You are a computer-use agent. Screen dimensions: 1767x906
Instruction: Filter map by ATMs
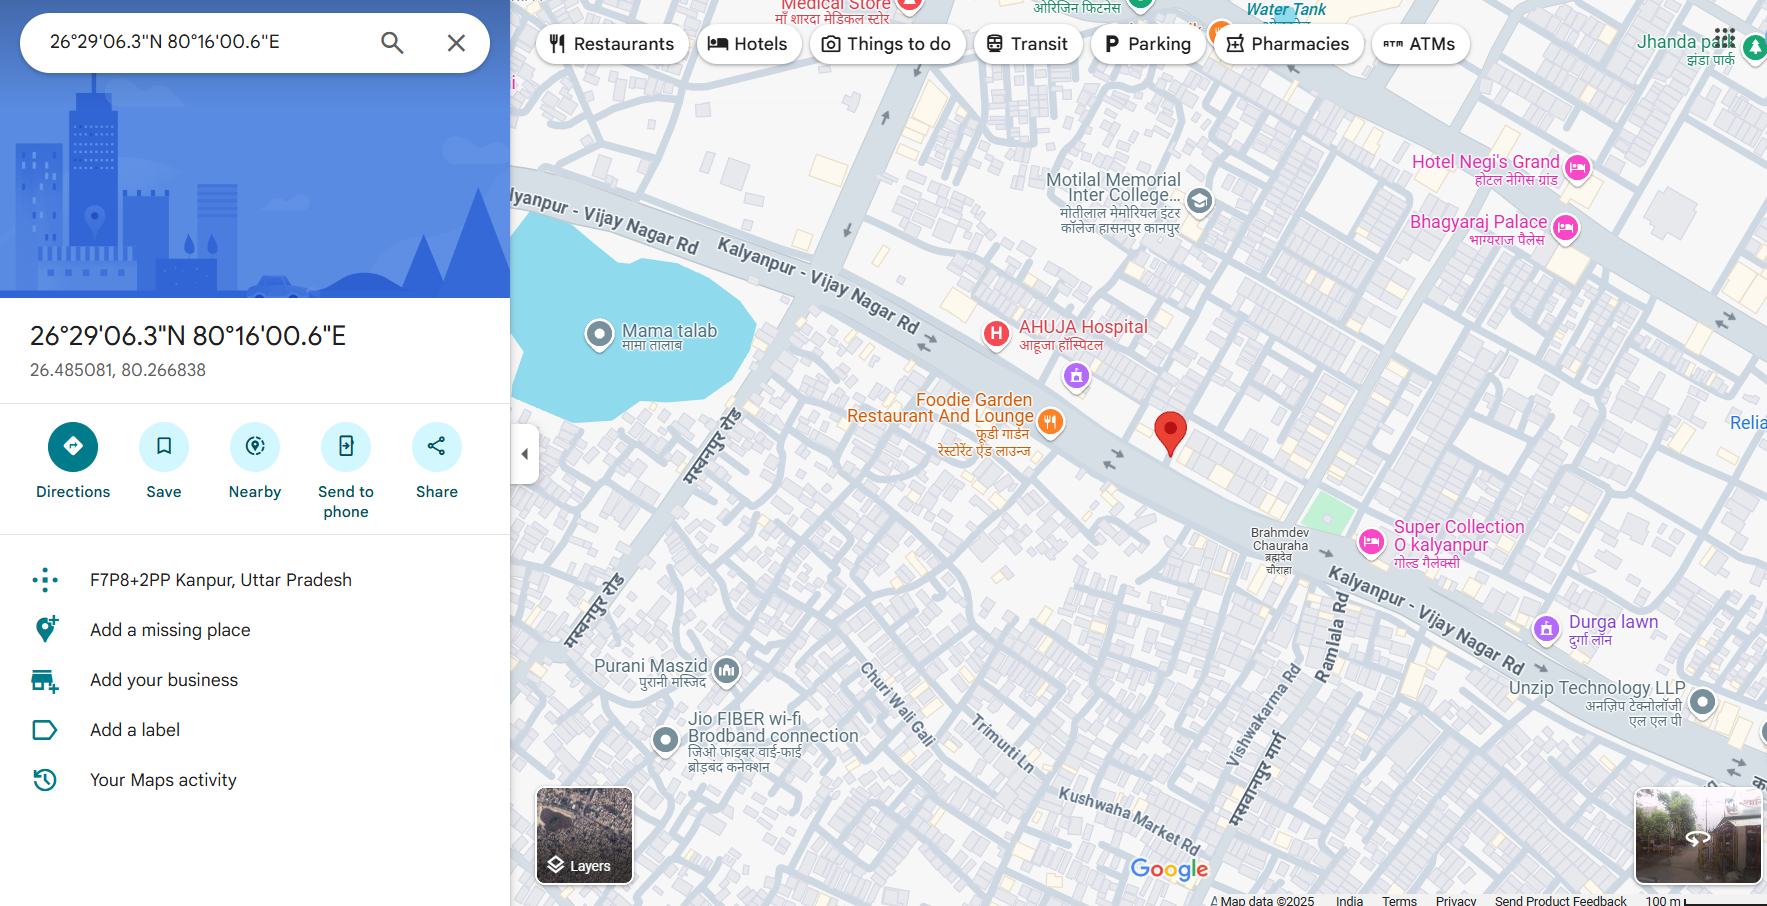coord(1420,44)
